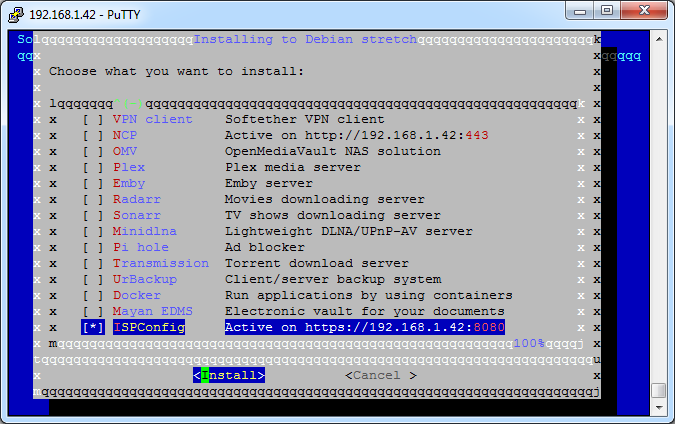Click 'Run applications by using containers' description
This screenshot has width=675, height=424.
point(368,295)
